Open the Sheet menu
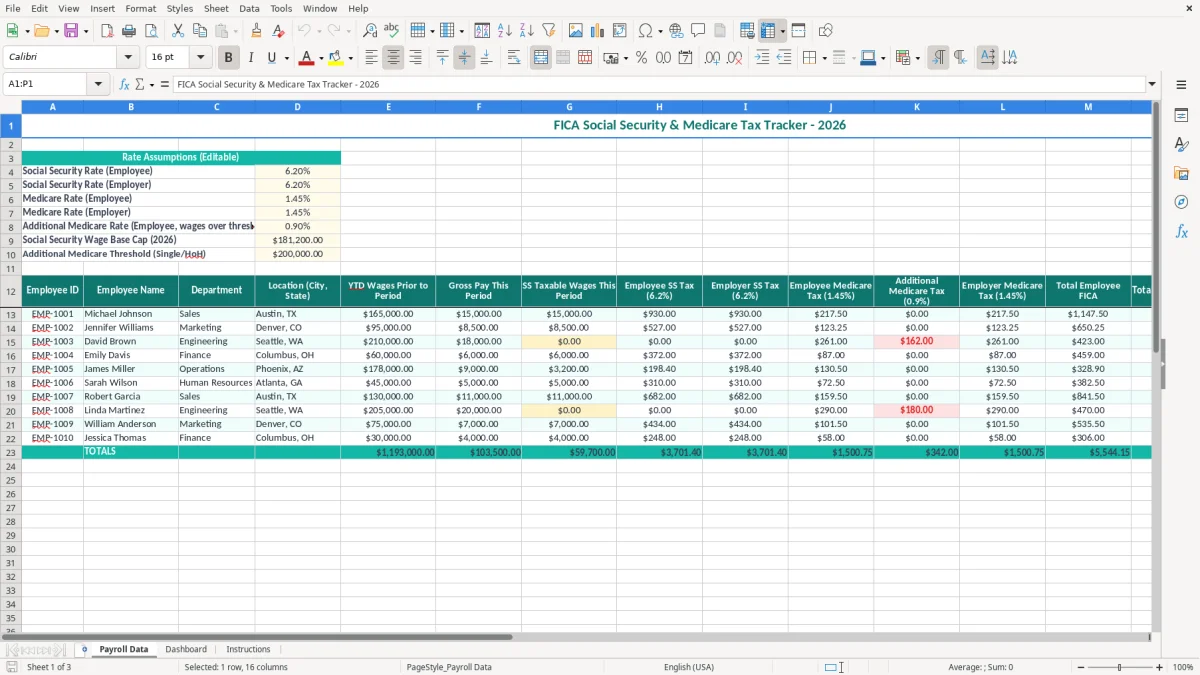Image resolution: width=1200 pixels, height=675 pixels. coord(216,8)
